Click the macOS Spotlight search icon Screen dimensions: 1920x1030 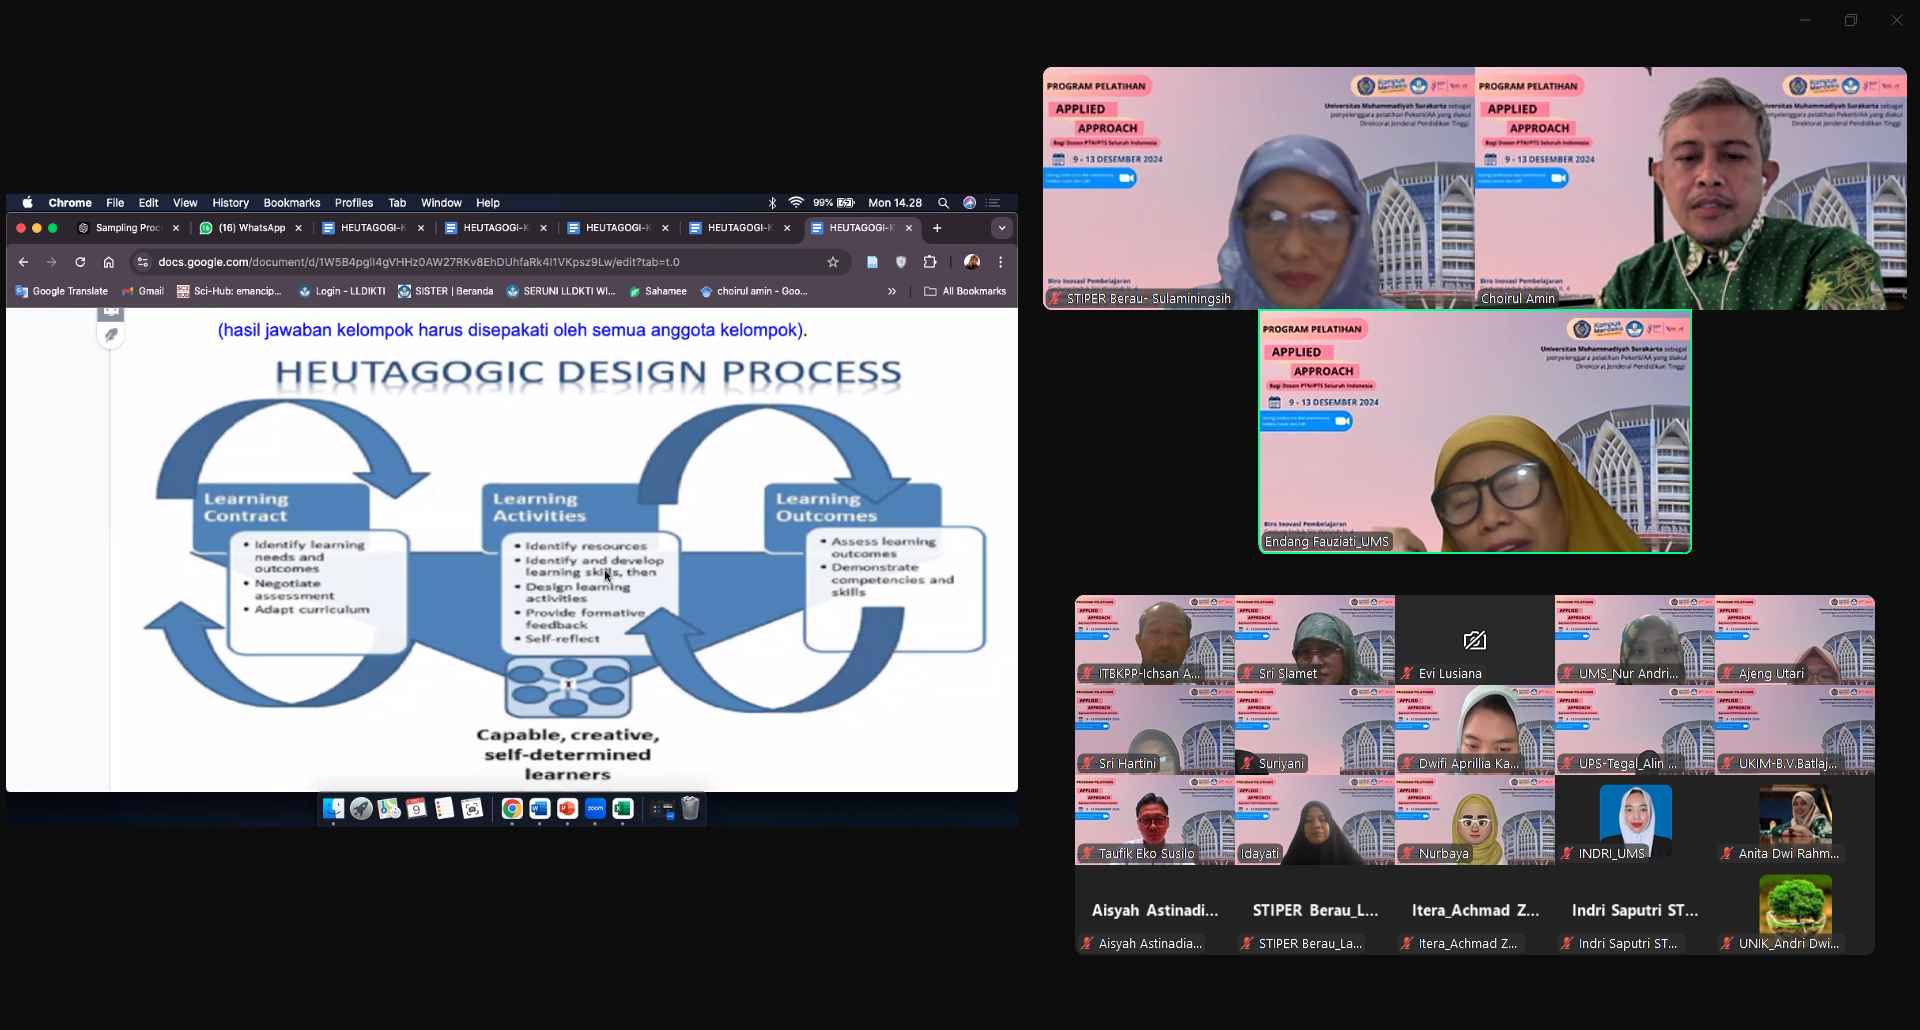(943, 203)
